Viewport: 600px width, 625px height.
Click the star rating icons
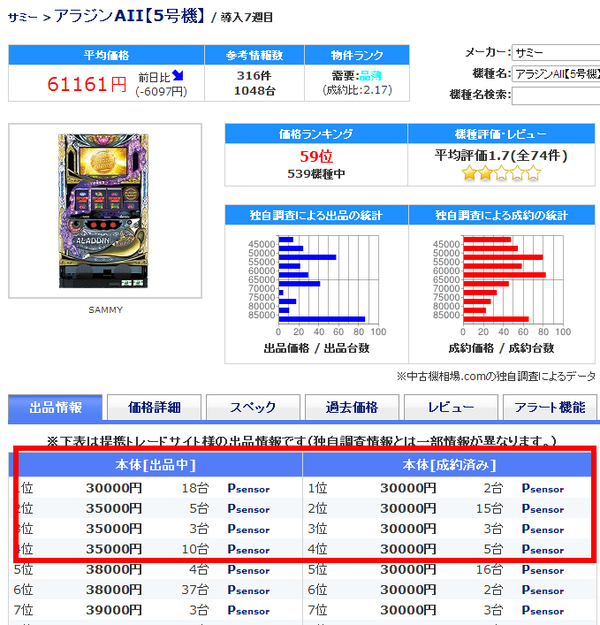(501, 173)
